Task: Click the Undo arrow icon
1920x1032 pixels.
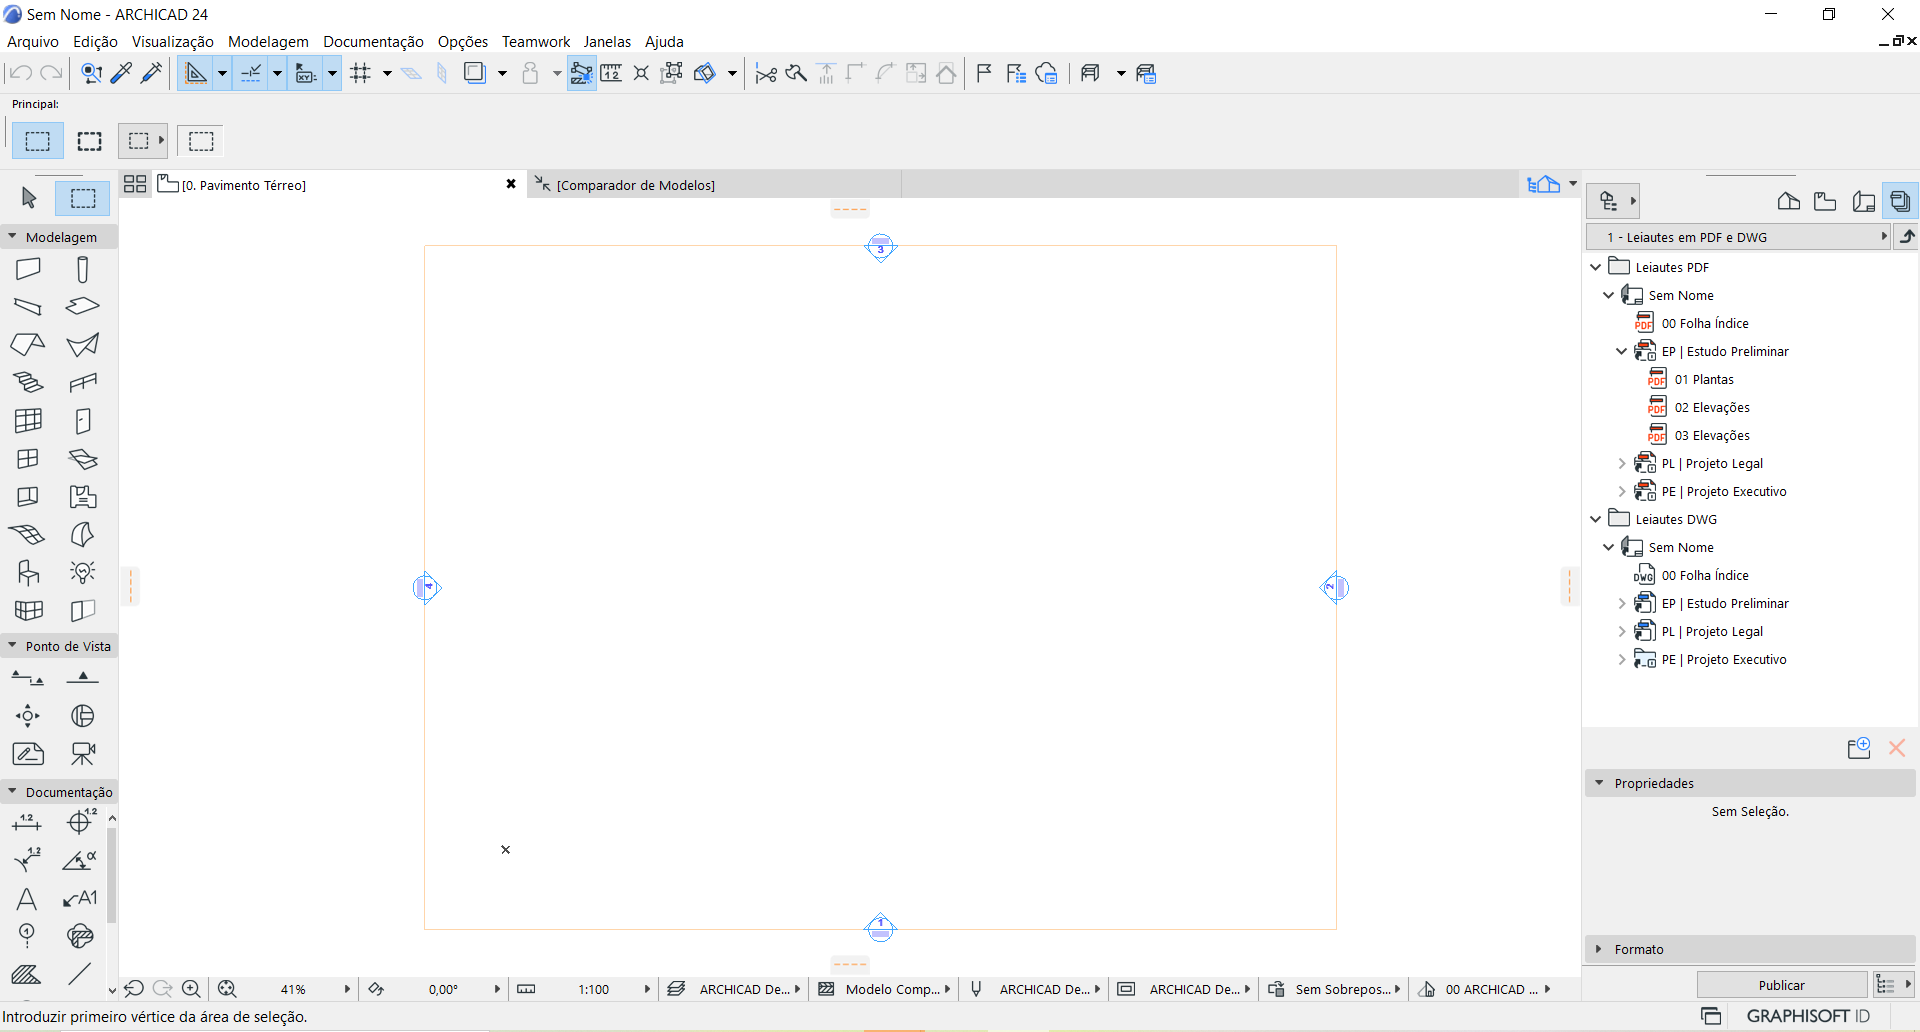Action: pyautogui.click(x=21, y=73)
